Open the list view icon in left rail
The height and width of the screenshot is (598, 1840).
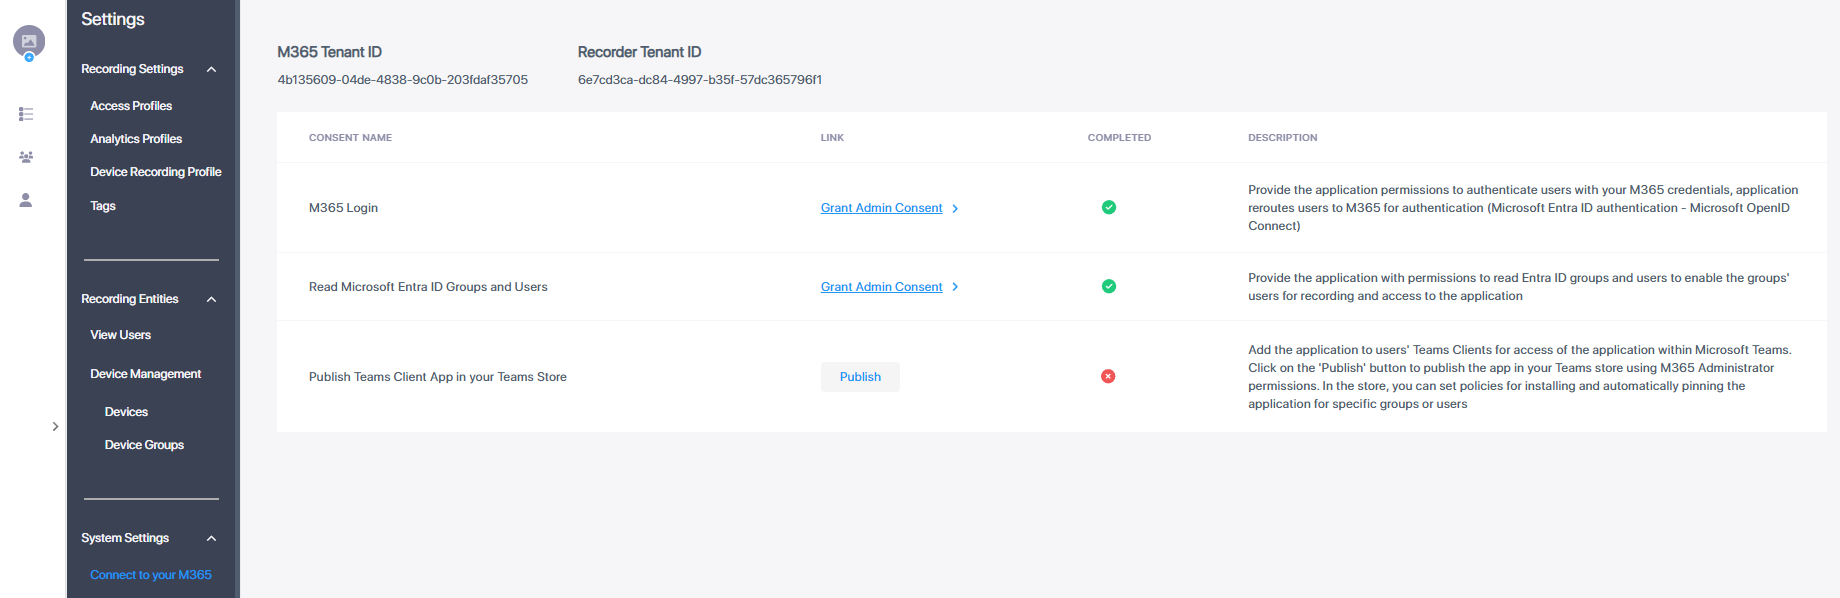(x=26, y=114)
